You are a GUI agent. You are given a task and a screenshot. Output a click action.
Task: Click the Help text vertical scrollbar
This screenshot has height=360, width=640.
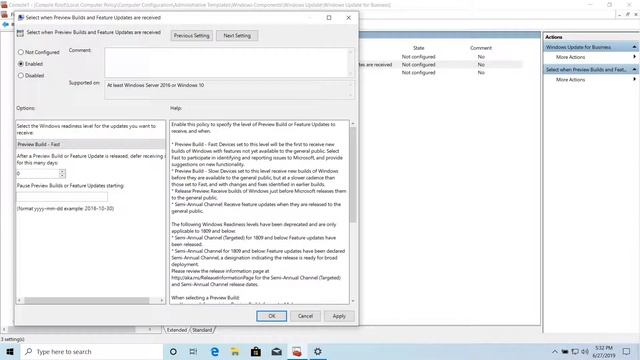(x=353, y=175)
